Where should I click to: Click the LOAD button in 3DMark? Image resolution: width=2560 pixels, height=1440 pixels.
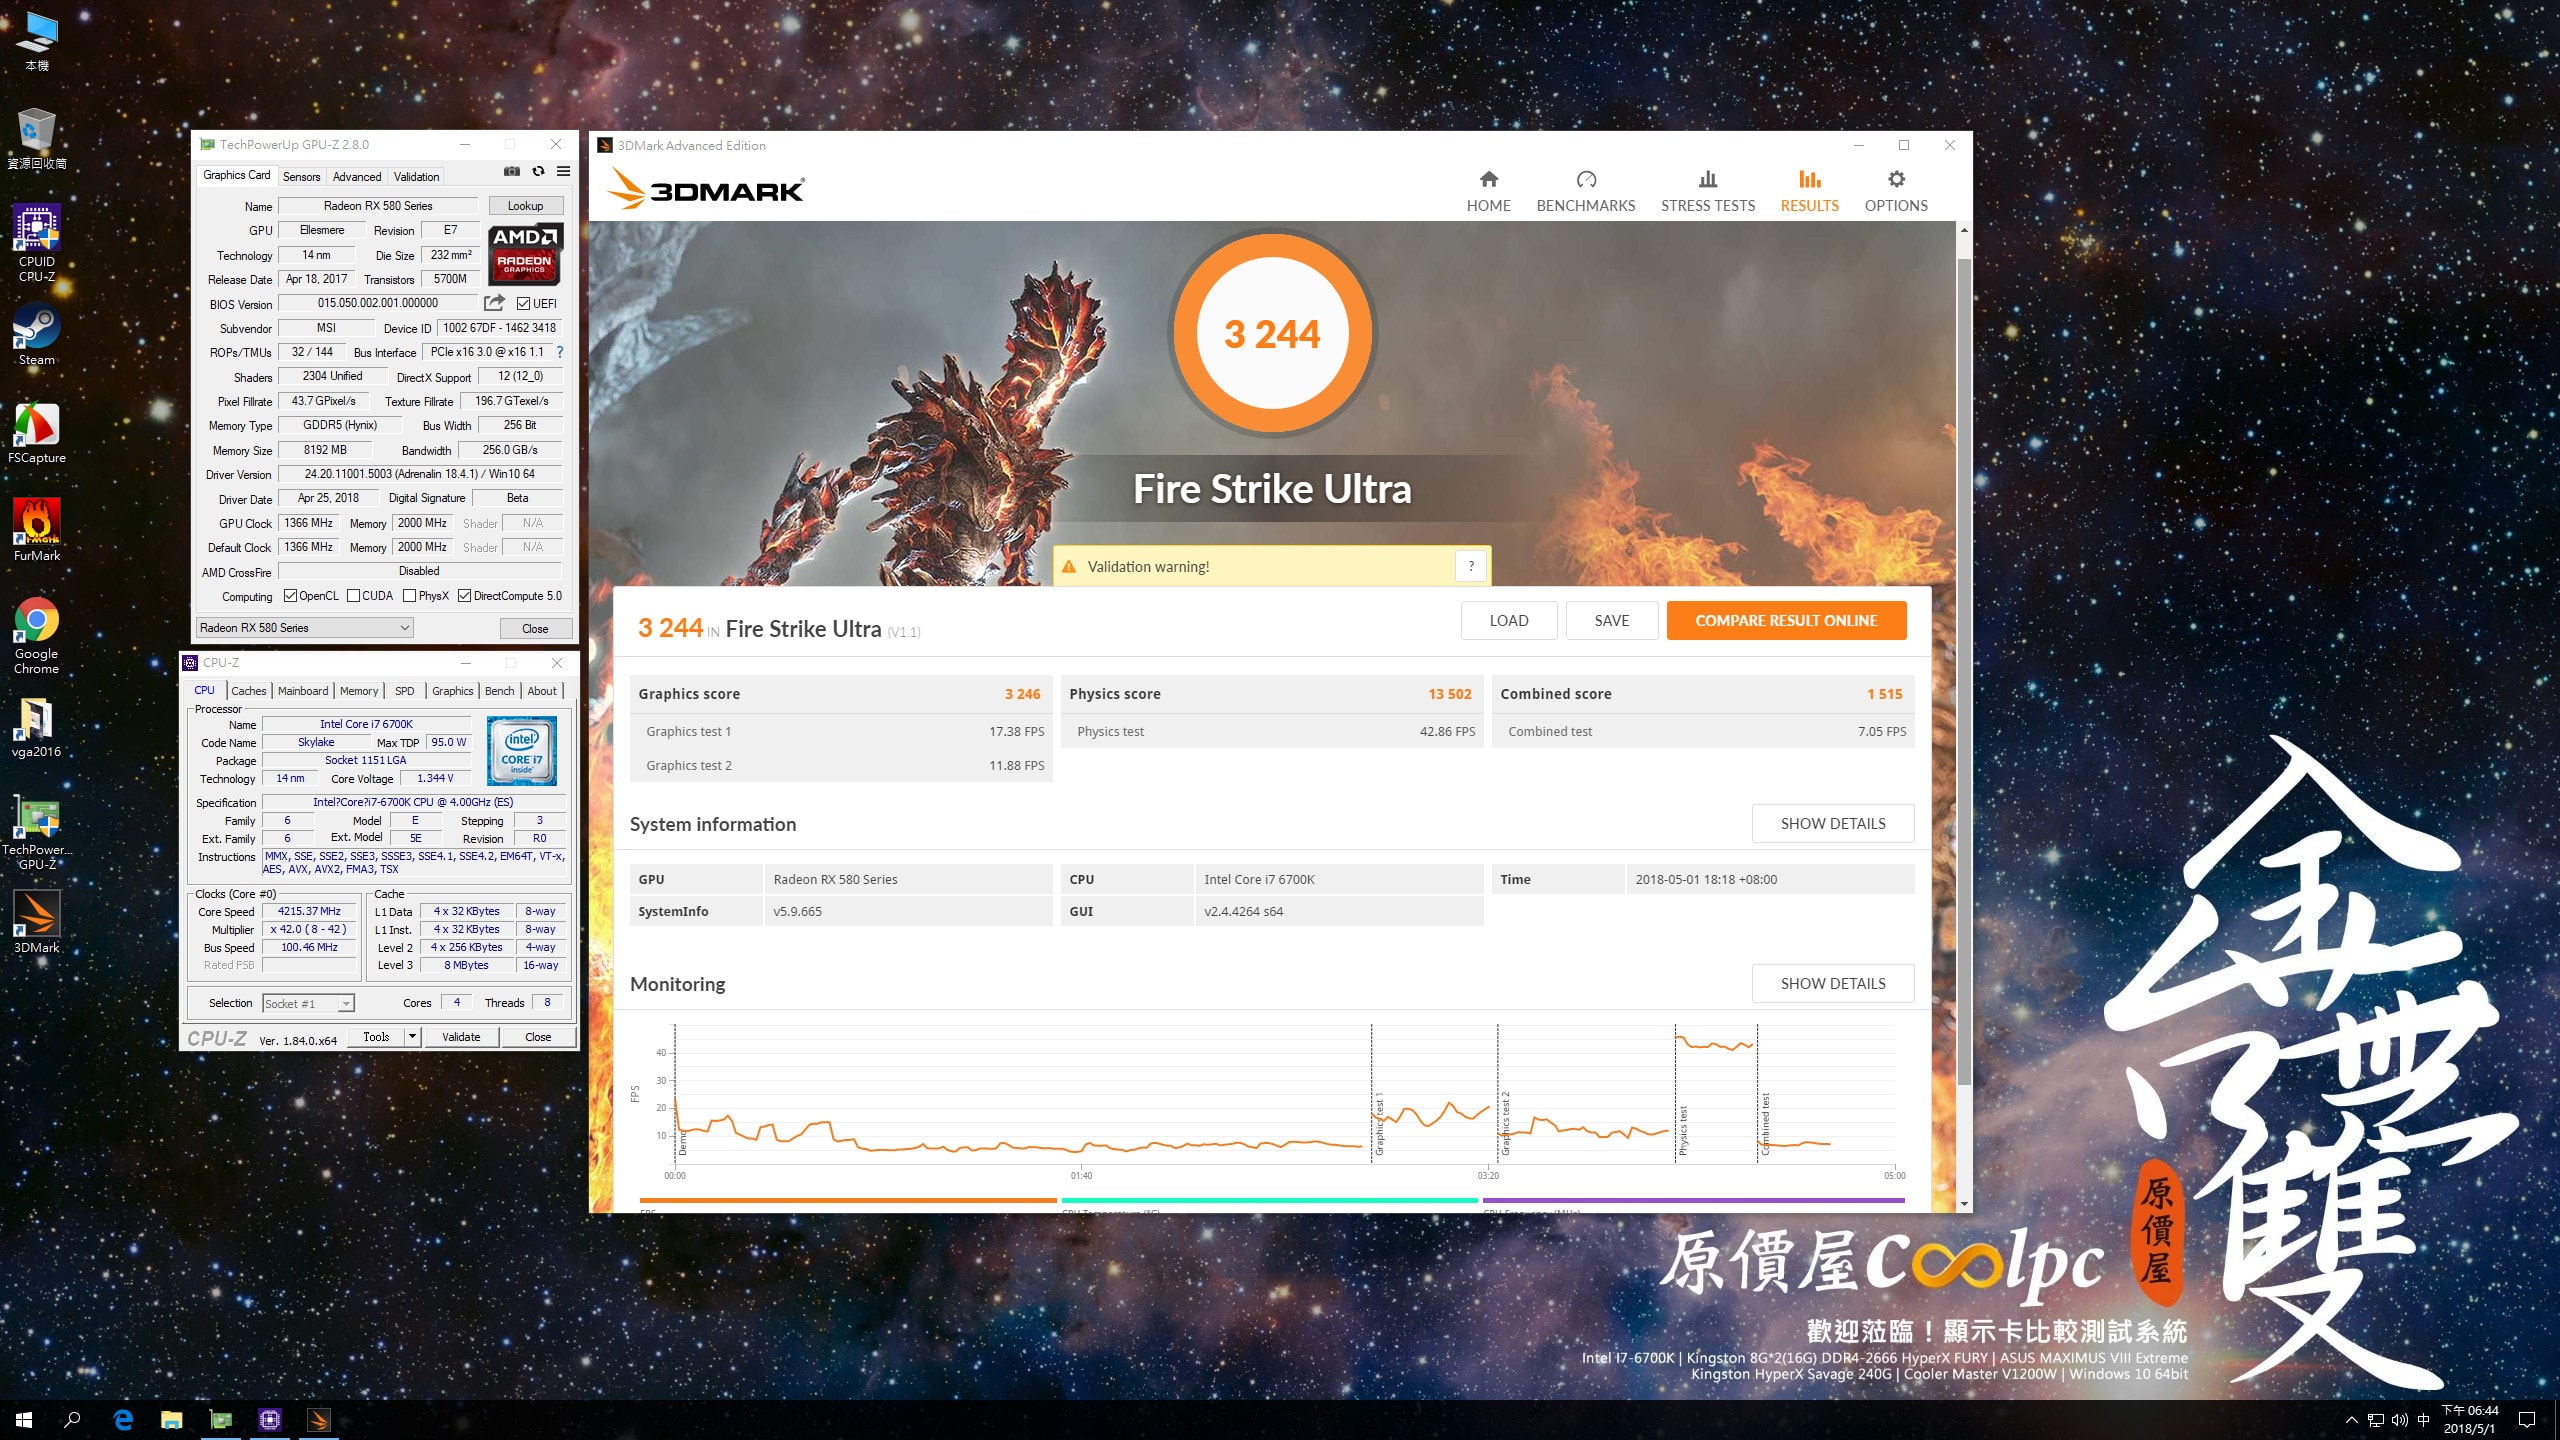pos(1508,621)
